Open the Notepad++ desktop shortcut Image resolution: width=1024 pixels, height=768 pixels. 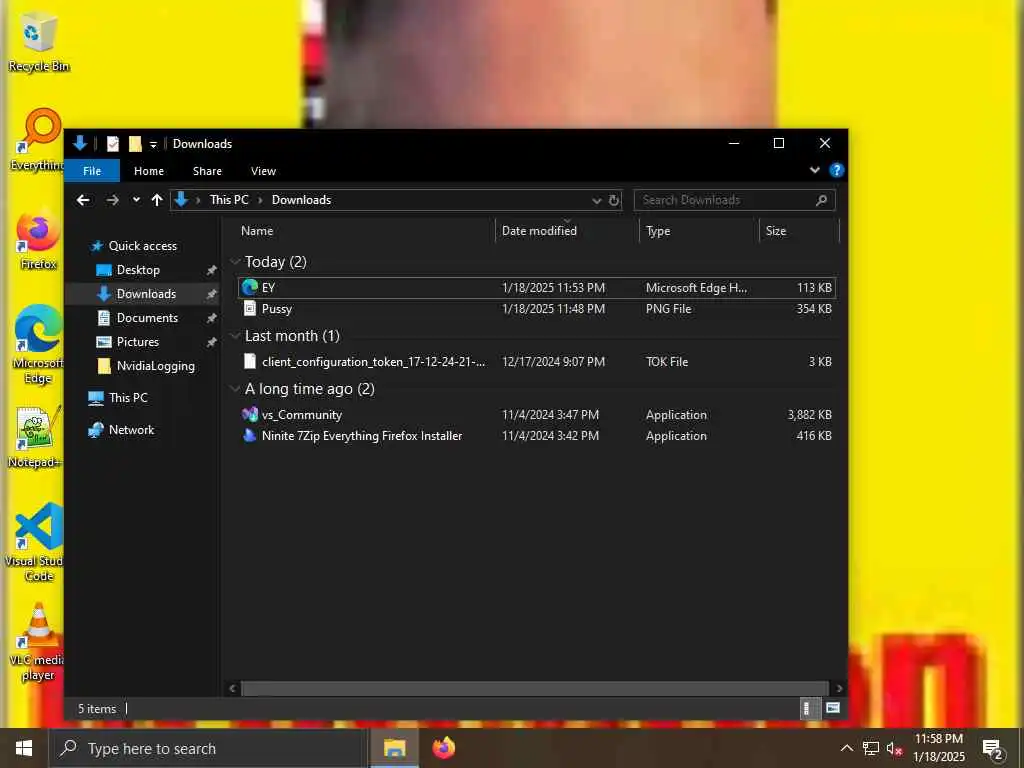(37, 436)
